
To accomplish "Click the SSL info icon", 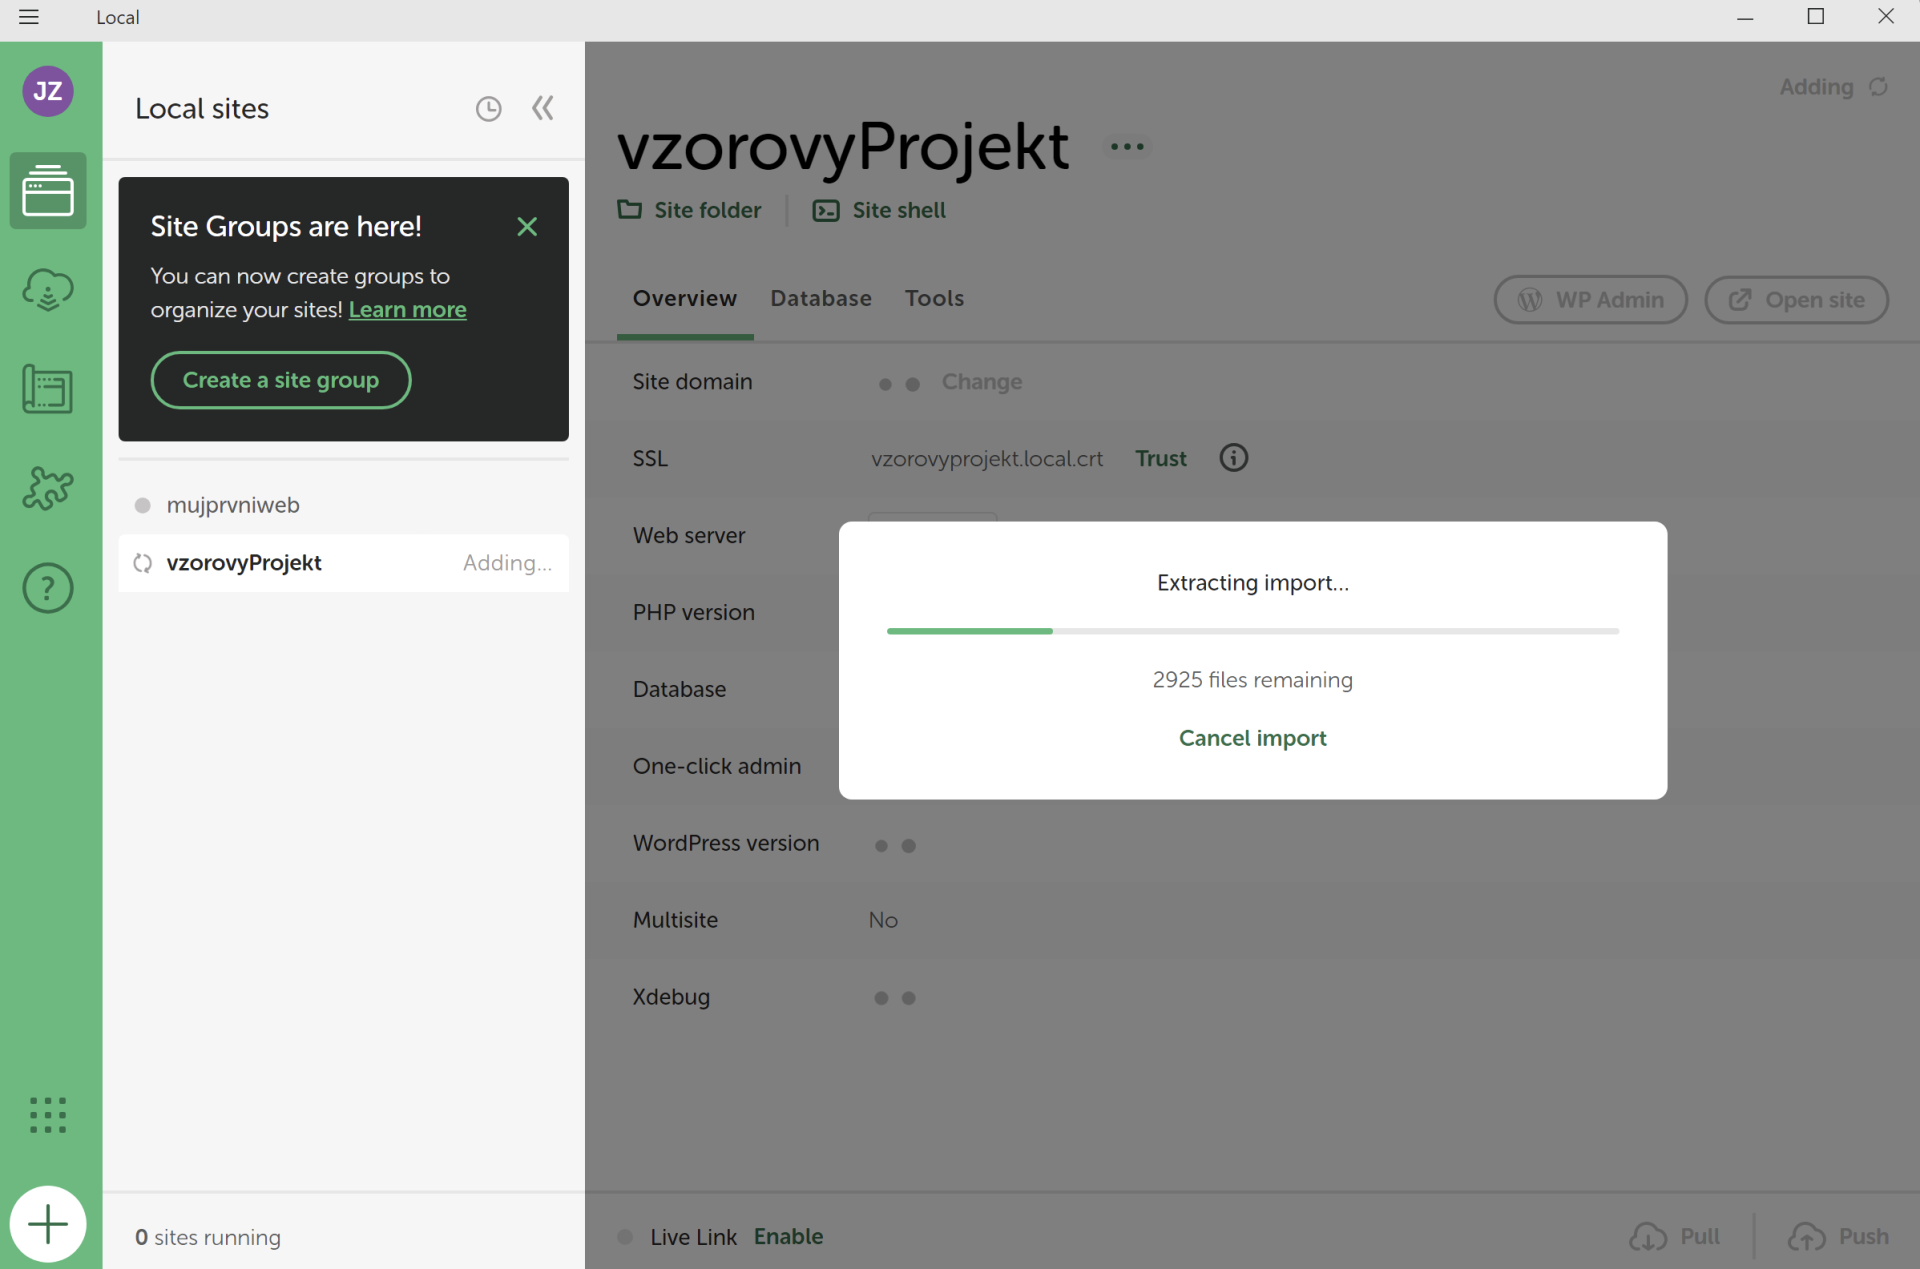I will point(1233,457).
